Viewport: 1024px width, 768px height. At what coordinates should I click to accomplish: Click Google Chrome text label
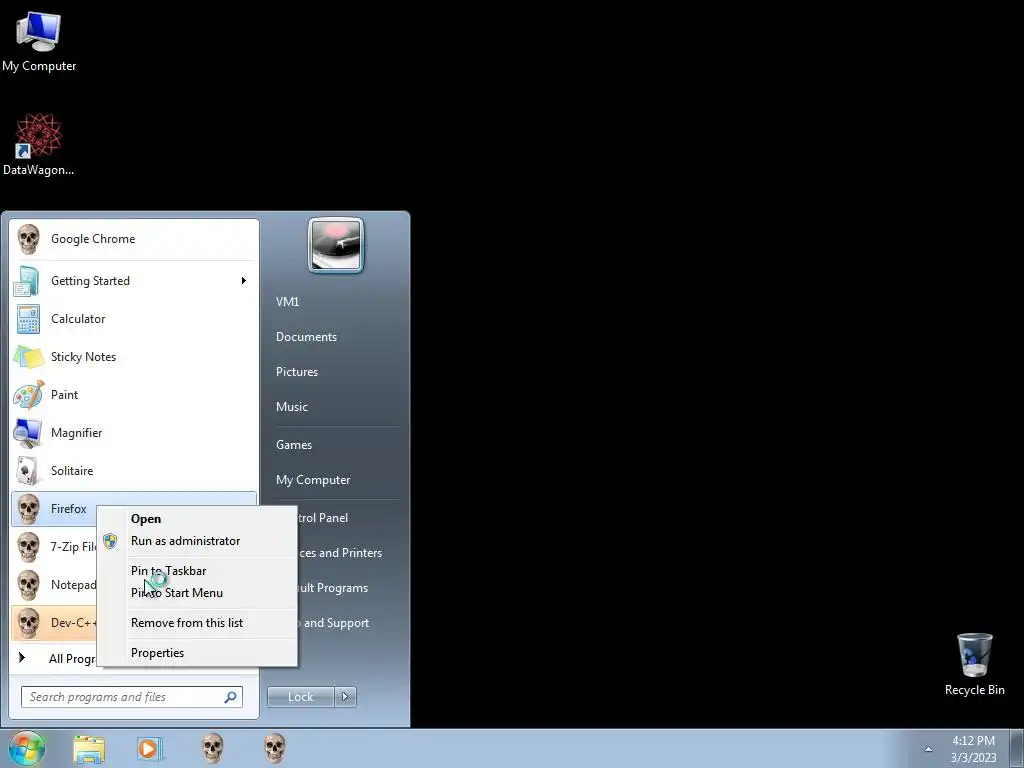click(93, 239)
